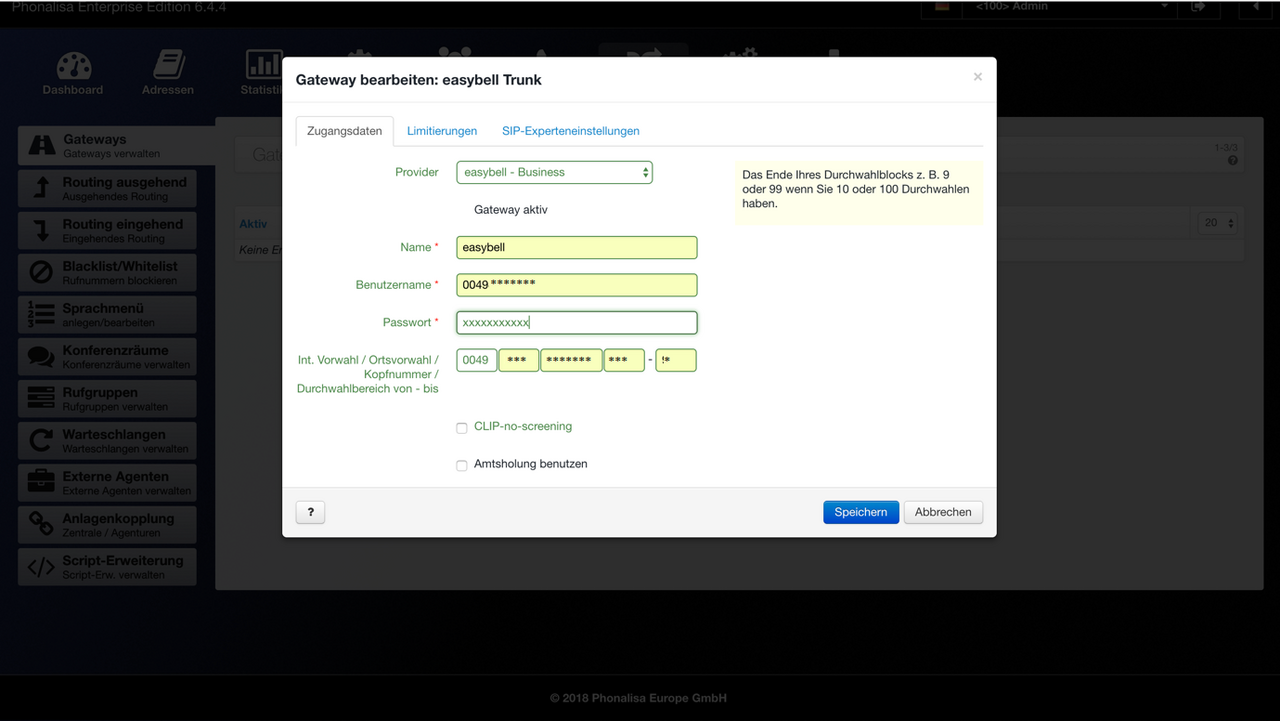Click the logout icon beside Admin

(x=1198, y=6)
